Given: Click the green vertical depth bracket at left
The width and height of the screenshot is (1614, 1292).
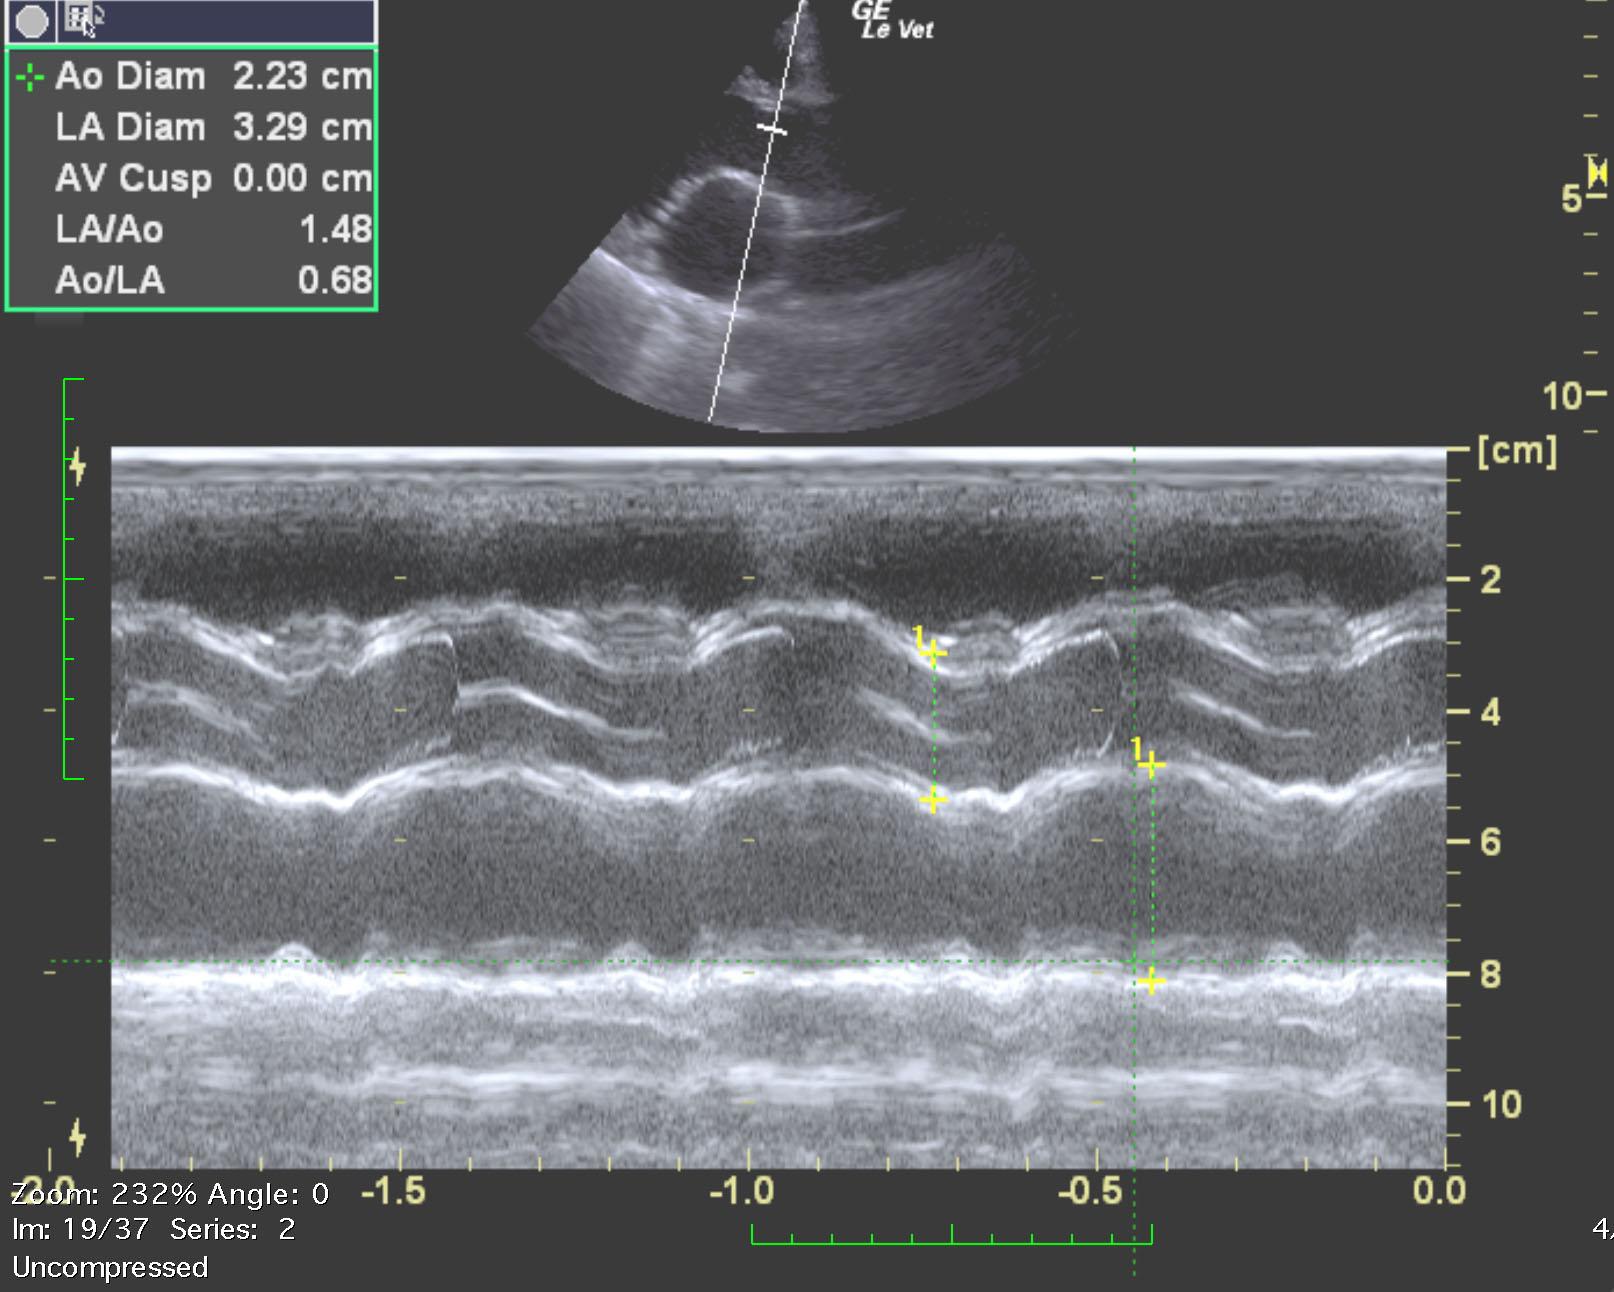Looking at the screenshot, I should [x=73, y=578].
